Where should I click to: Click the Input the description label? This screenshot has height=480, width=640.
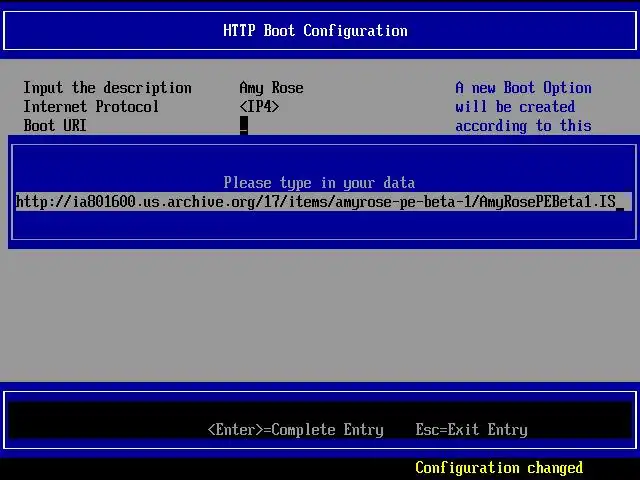coord(107,88)
